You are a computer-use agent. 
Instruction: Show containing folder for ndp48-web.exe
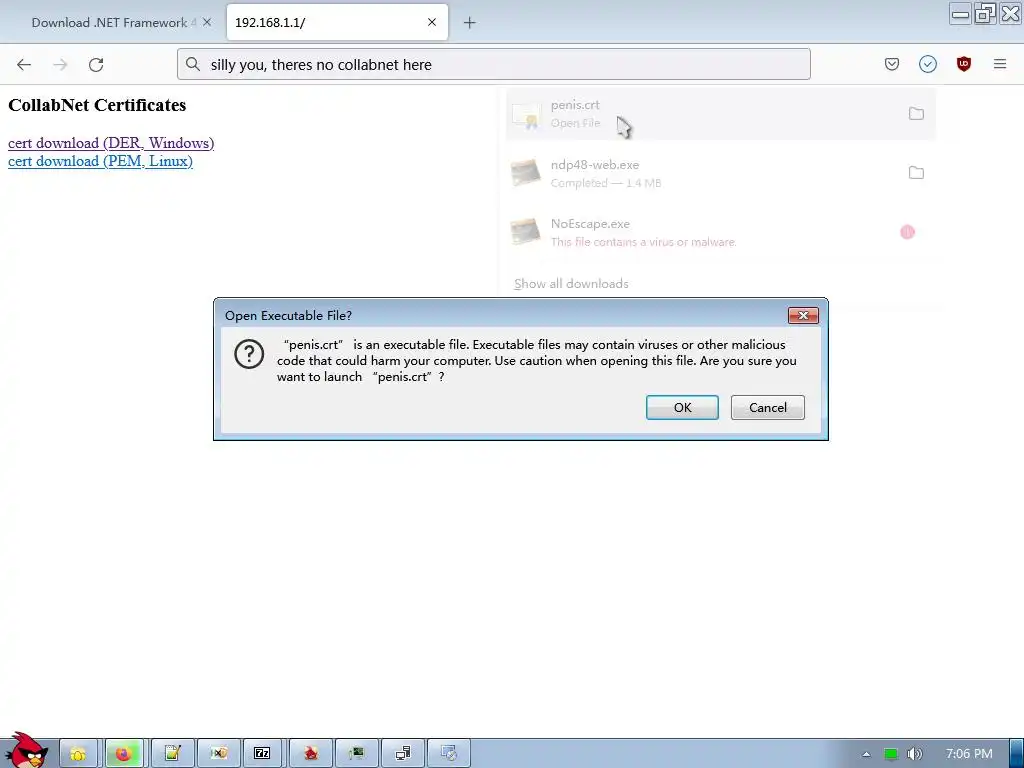(x=916, y=173)
